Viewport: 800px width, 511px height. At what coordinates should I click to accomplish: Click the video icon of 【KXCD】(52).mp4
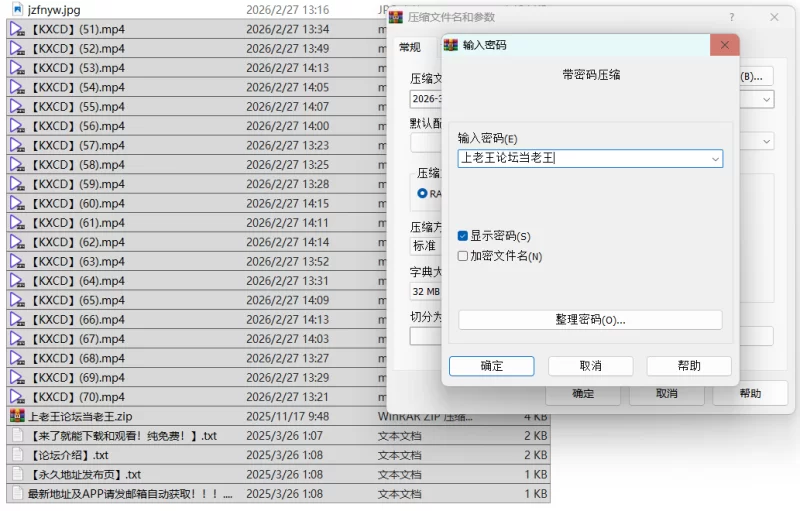[17, 49]
